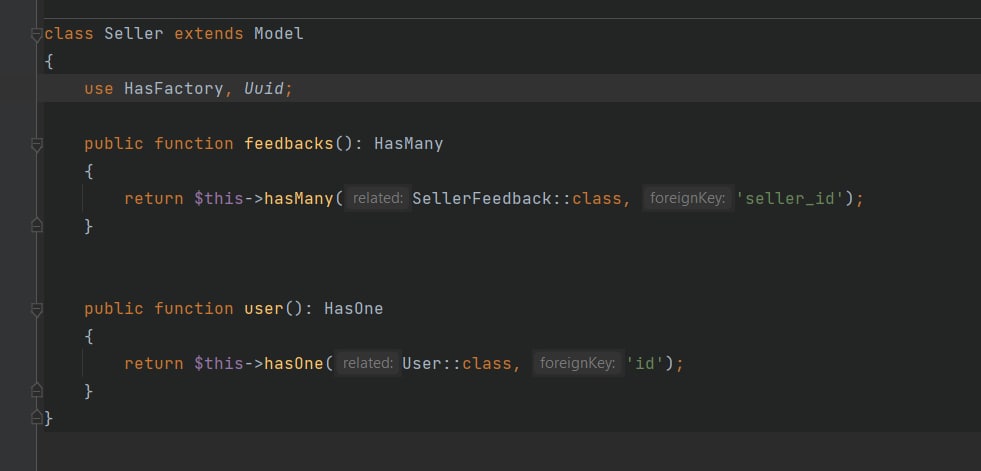
Task: Click the 'feedbacks' method name
Action: pyautogui.click(x=288, y=143)
